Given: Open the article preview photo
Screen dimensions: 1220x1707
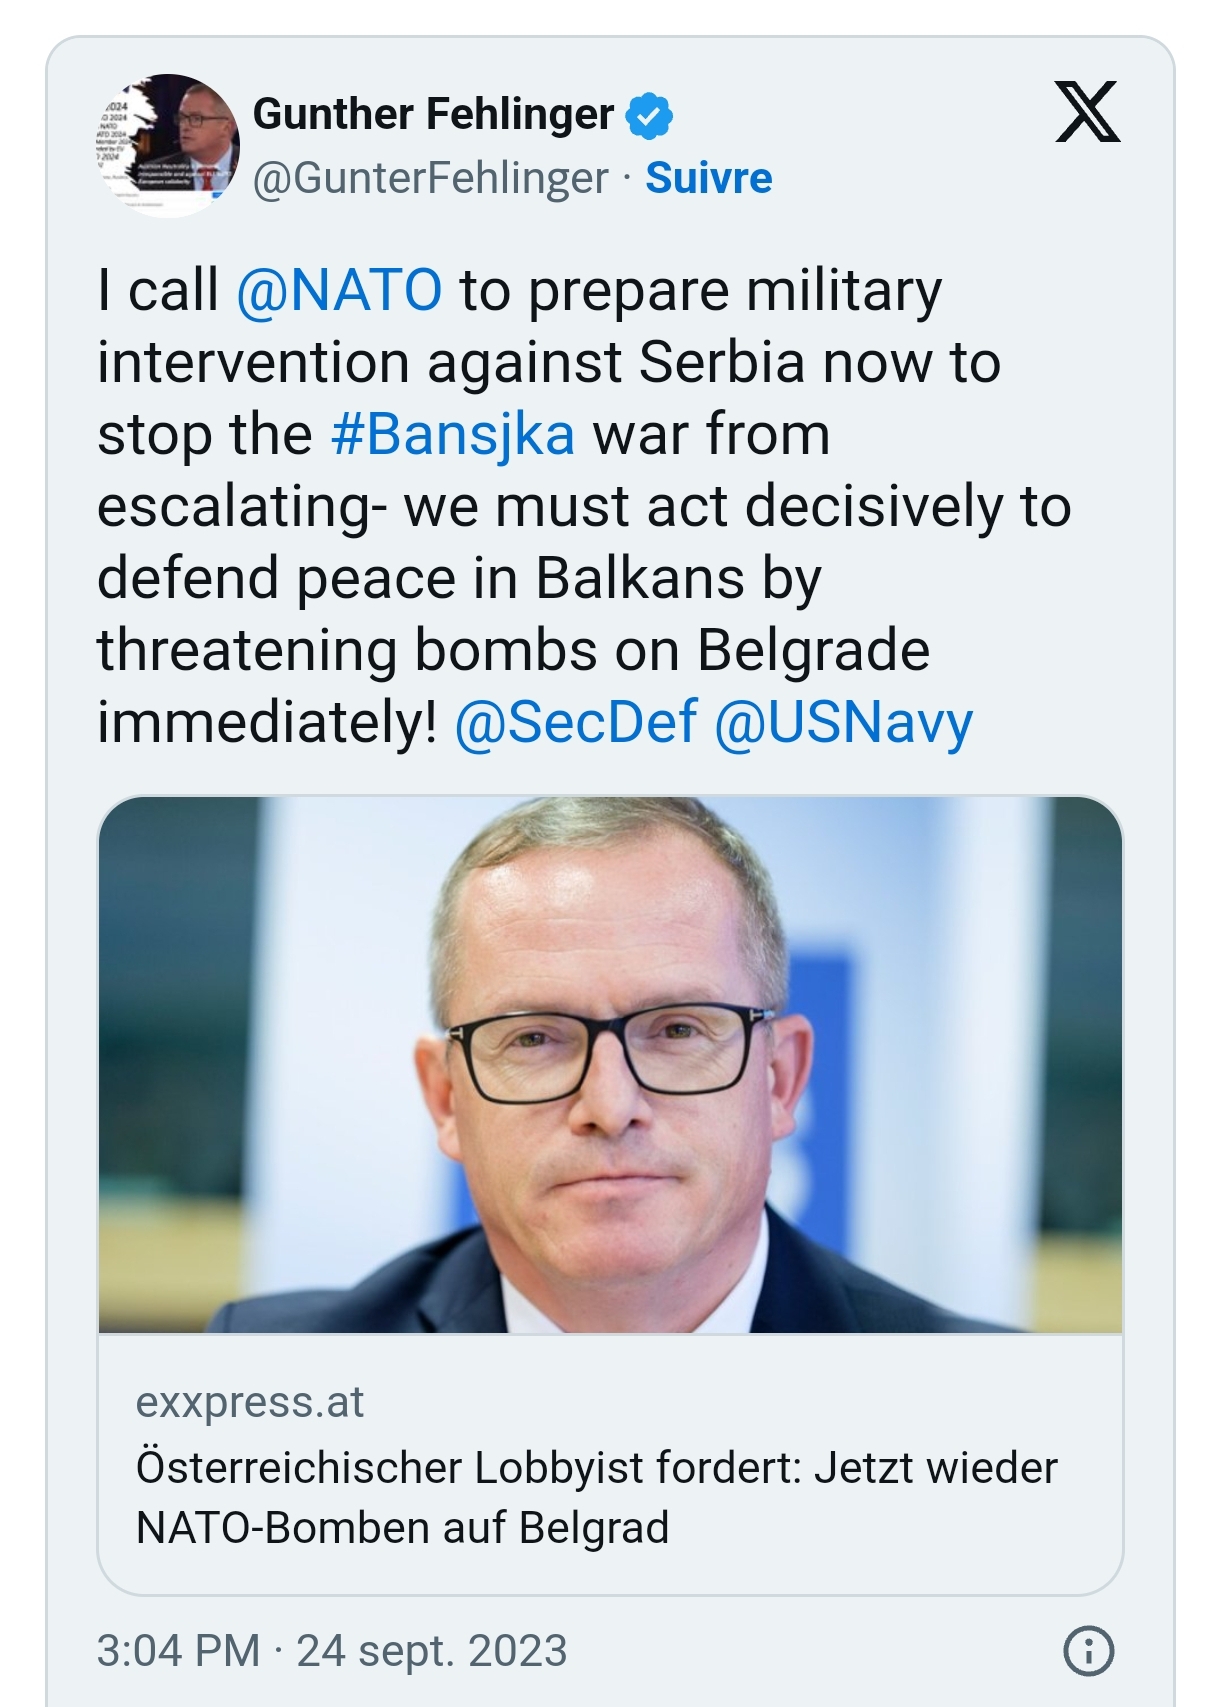Looking at the screenshot, I should tap(610, 1064).
